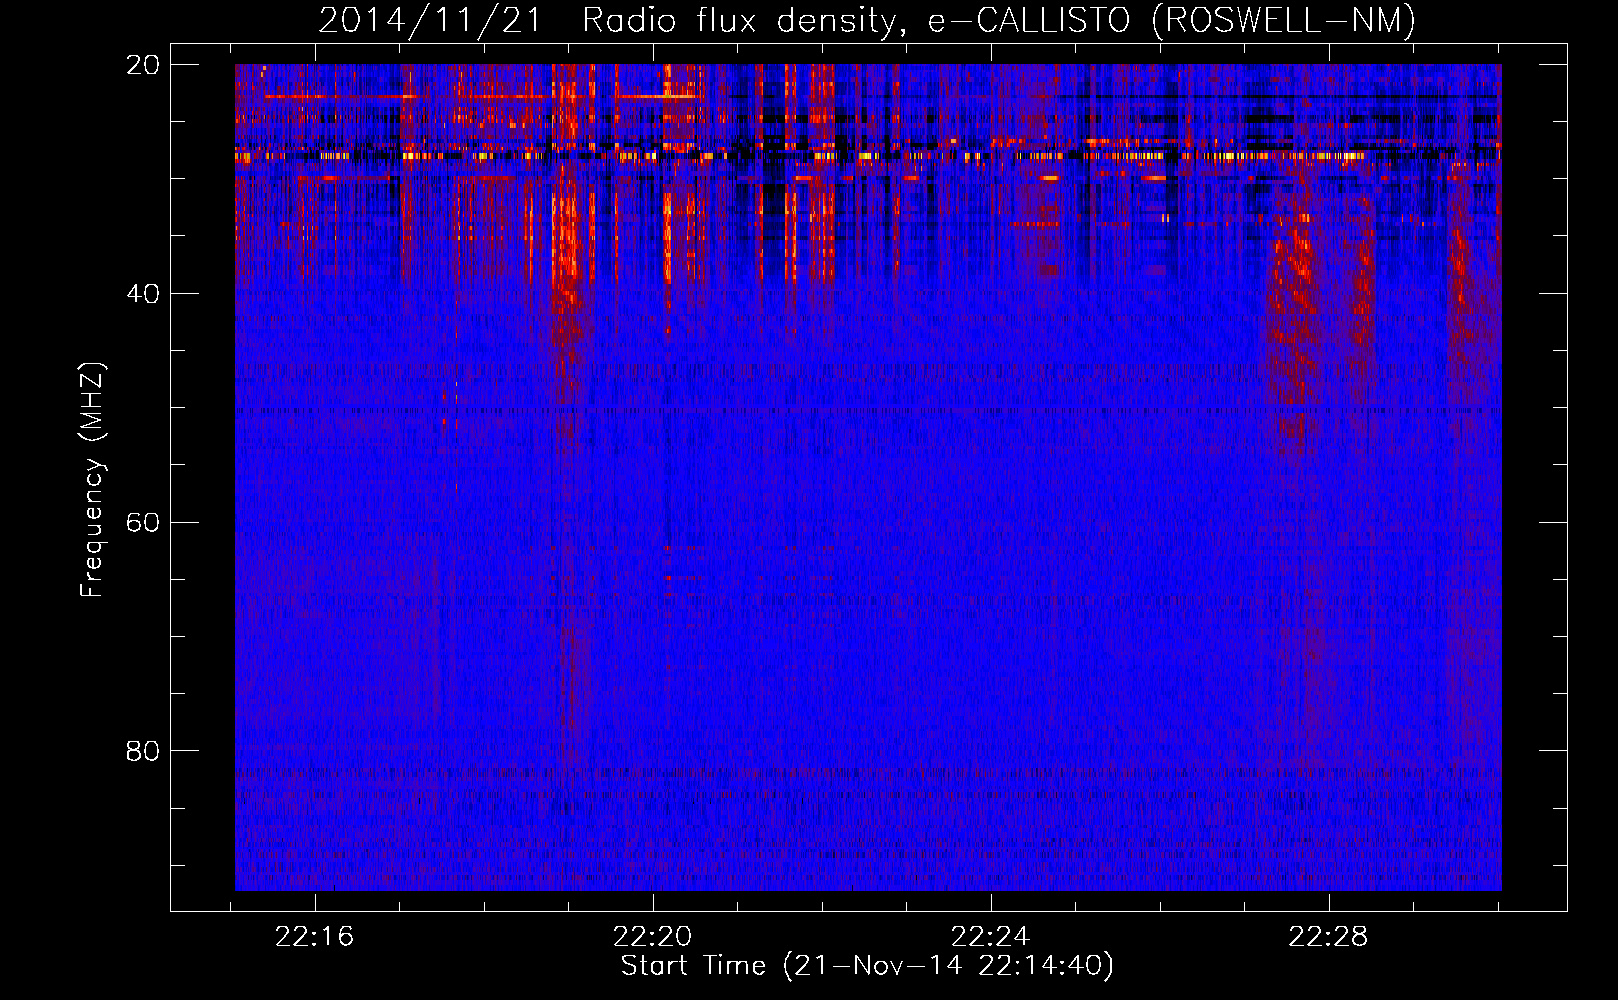Image resolution: width=1618 pixels, height=1000 pixels.
Task: Click the 22:16 time tick label
Action: tap(315, 937)
